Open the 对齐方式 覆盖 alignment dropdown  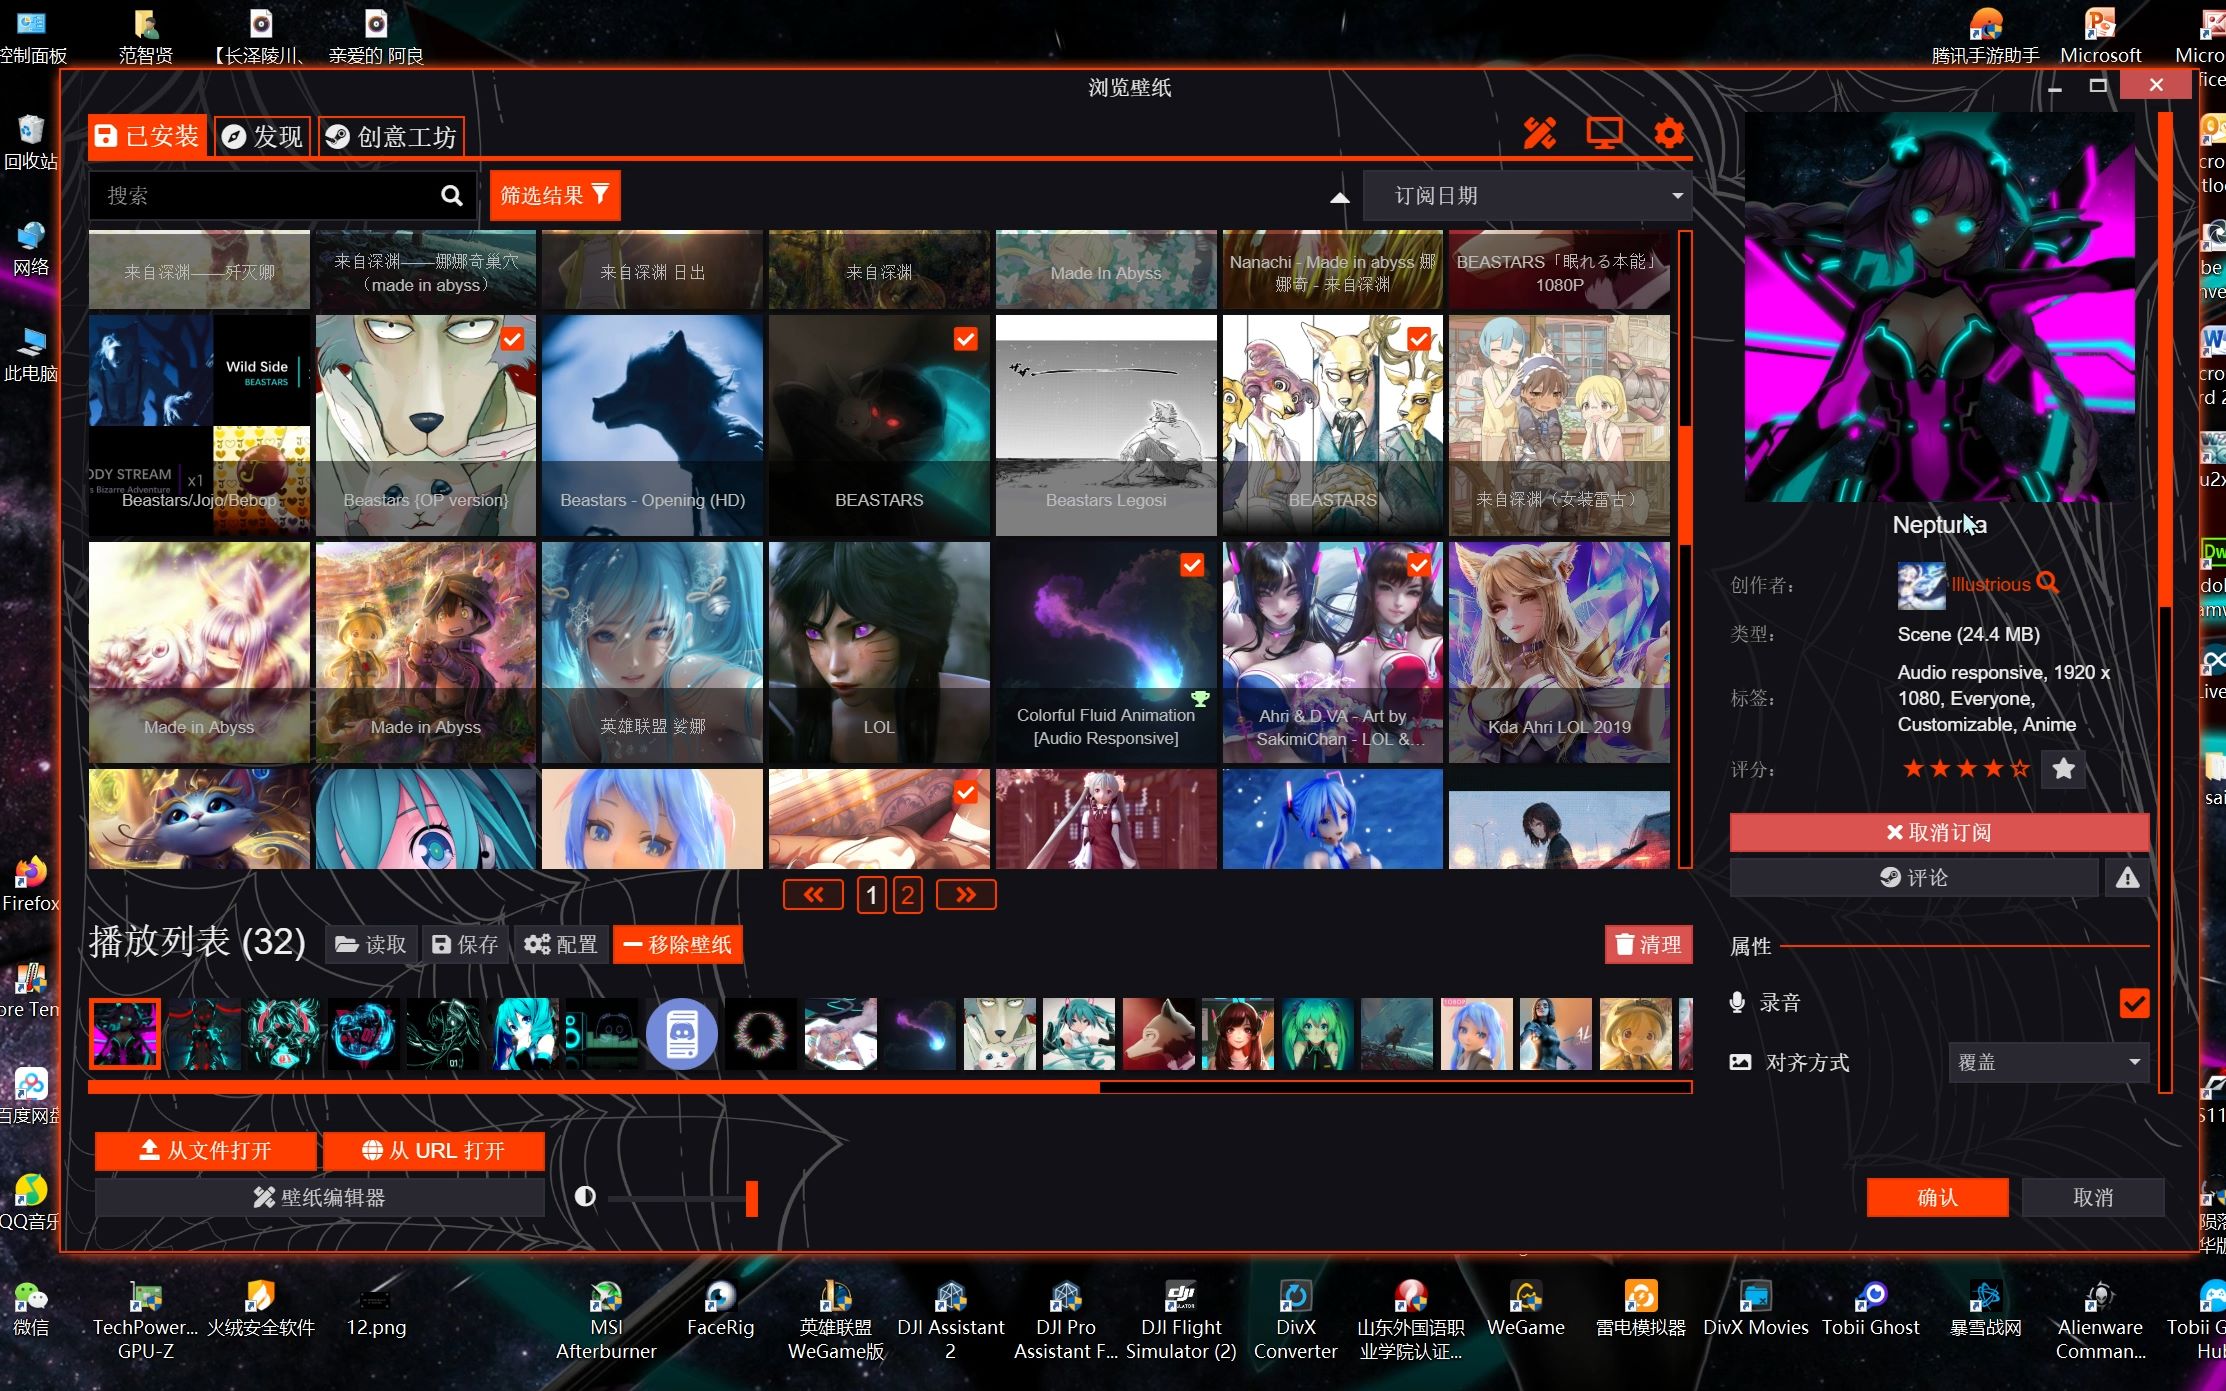pyautogui.click(x=2048, y=1062)
